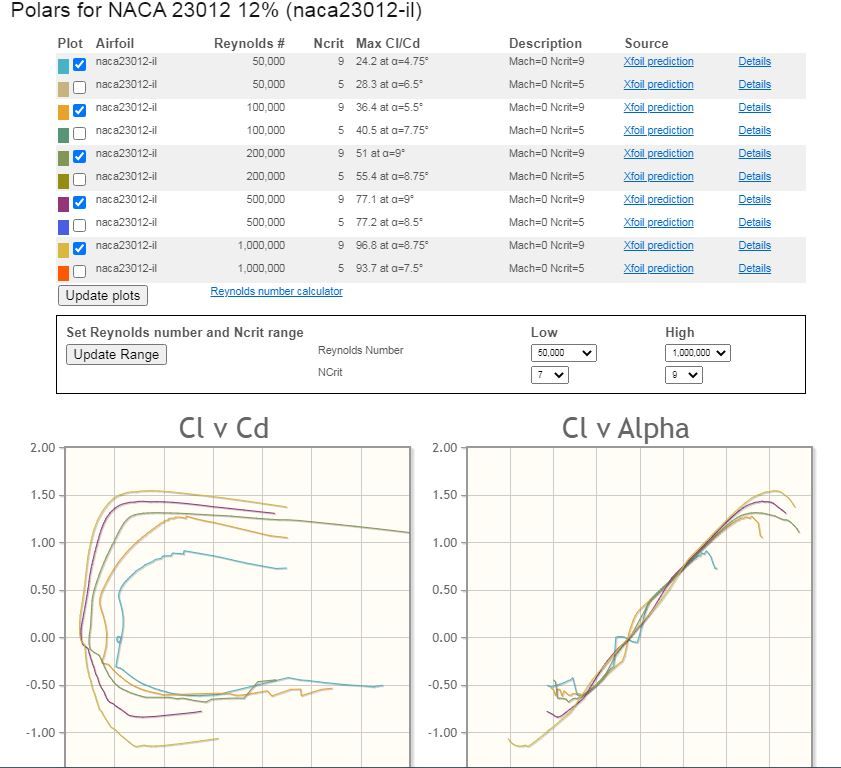841x768 pixels.
Task: Expand the Low NCrit dropdown
Action: (549, 375)
